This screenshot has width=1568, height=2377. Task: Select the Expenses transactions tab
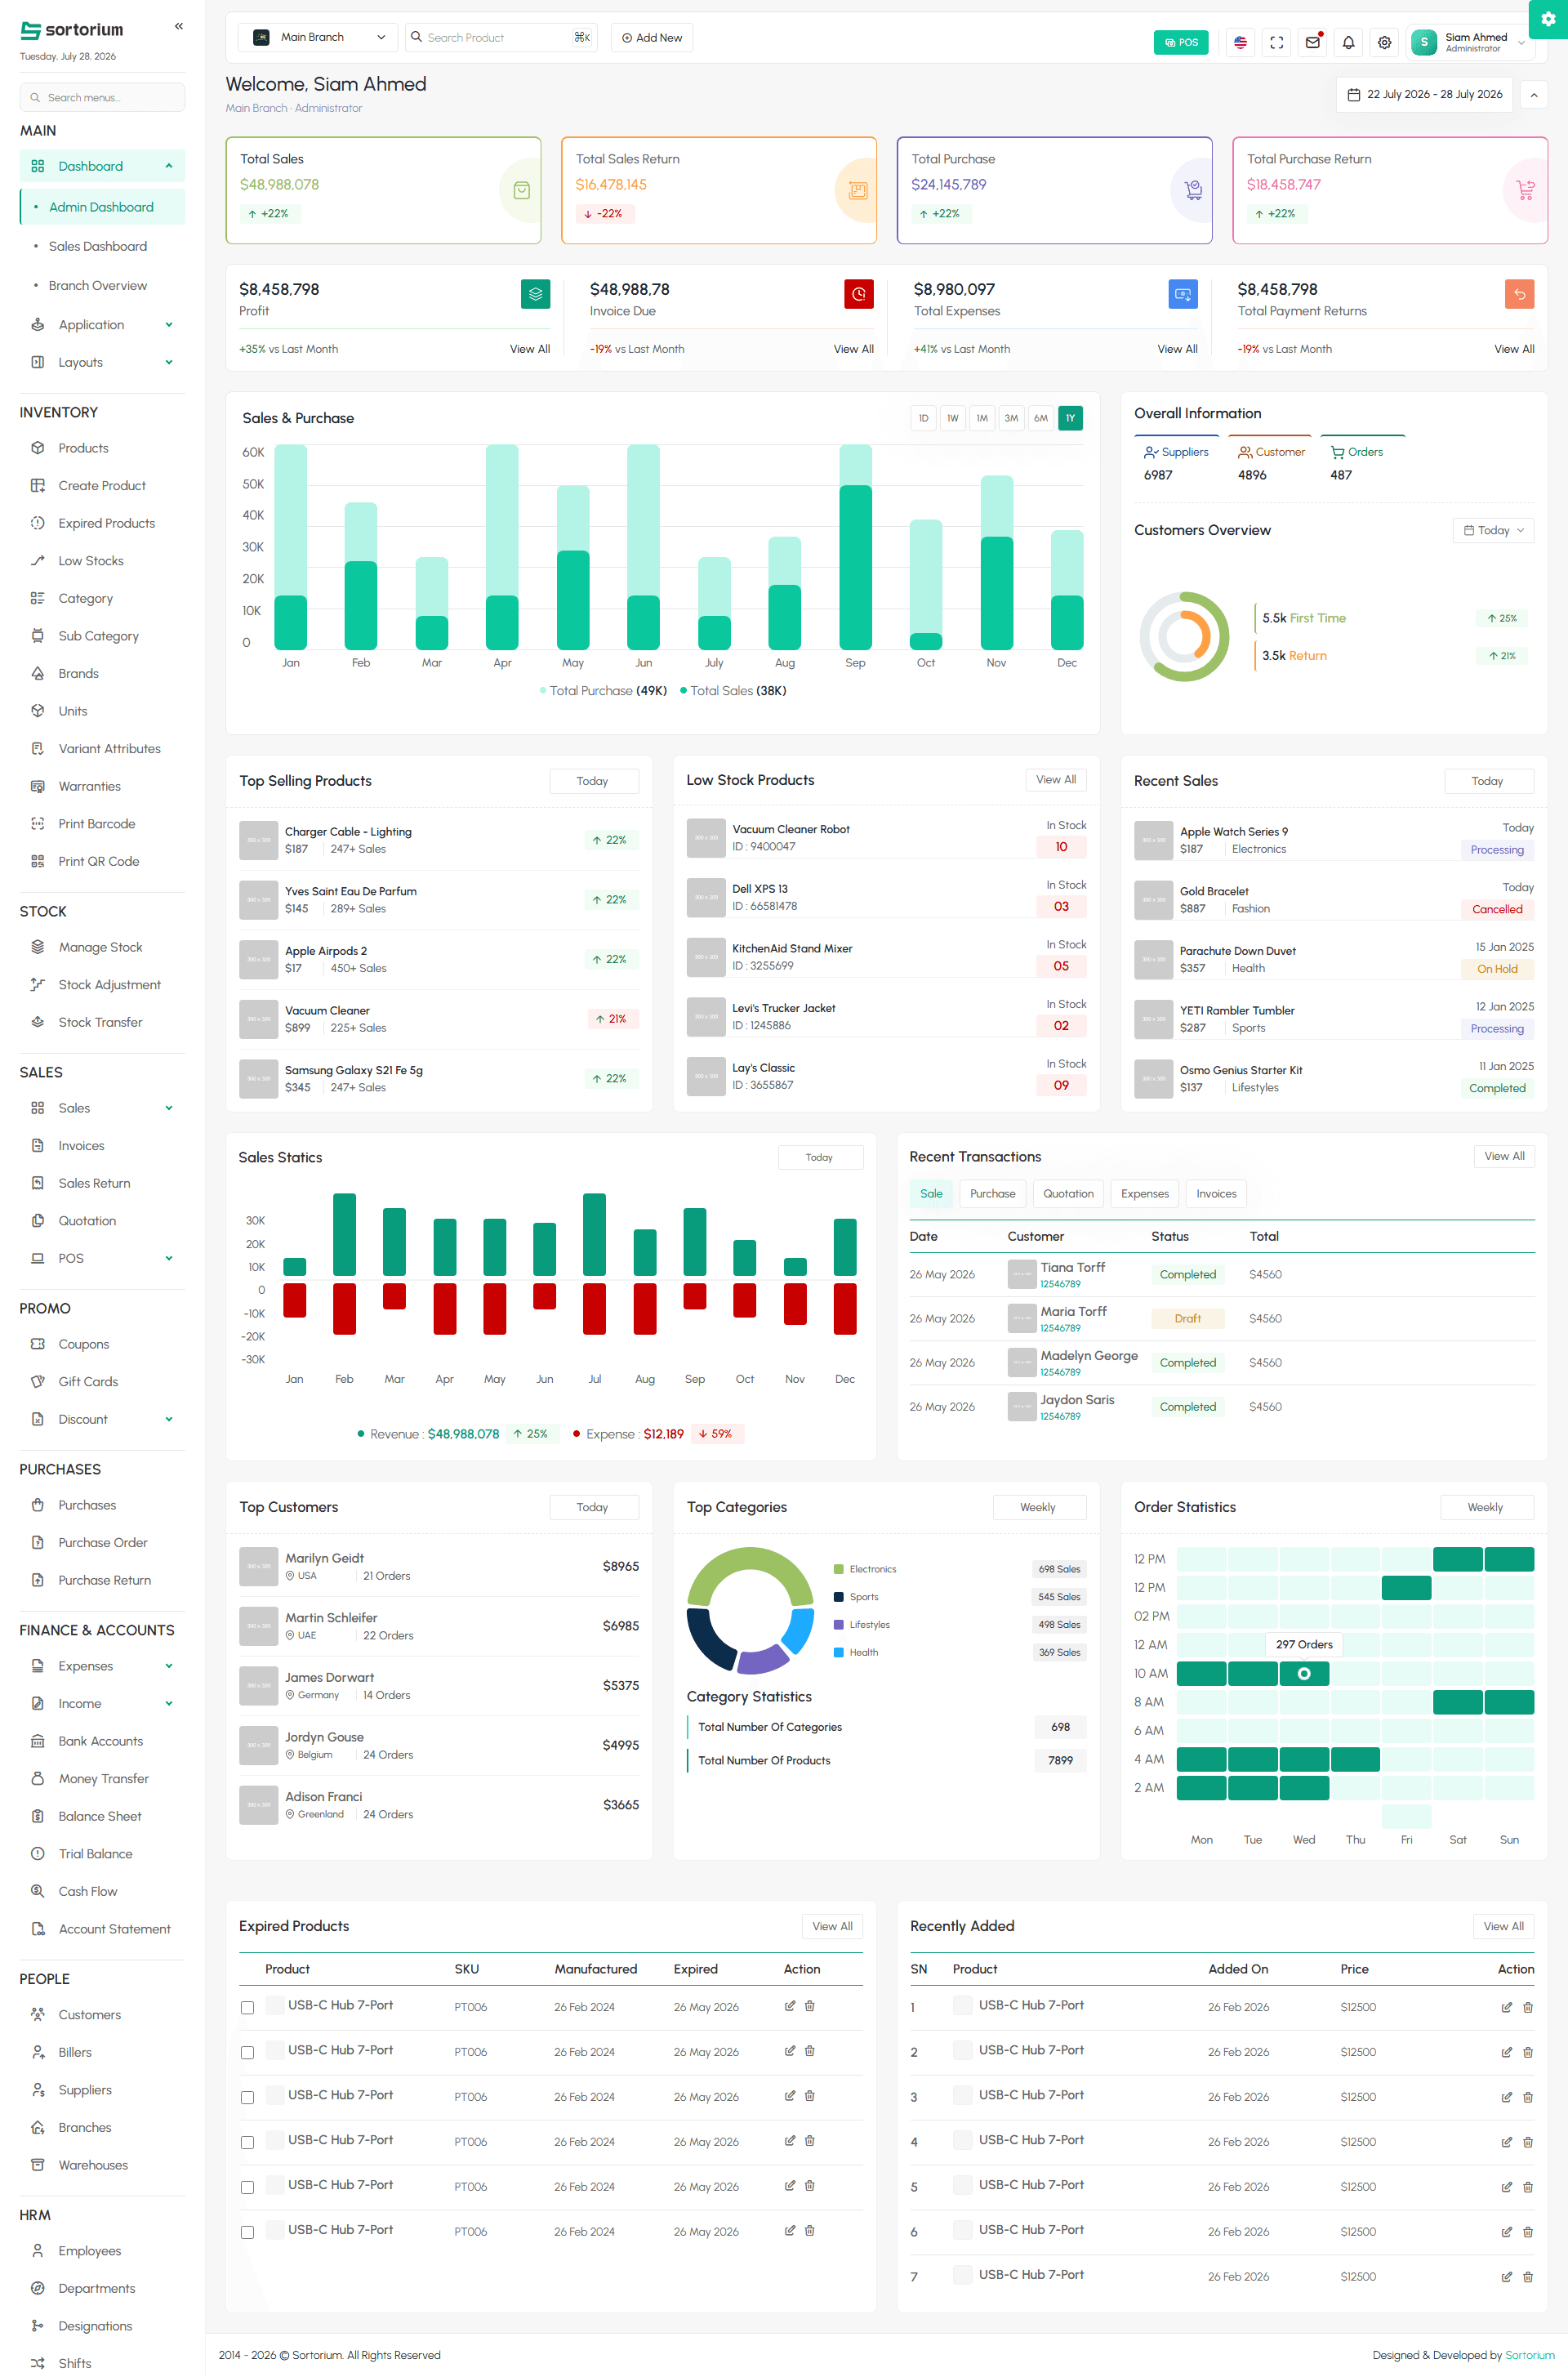tap(1144, 1194)
